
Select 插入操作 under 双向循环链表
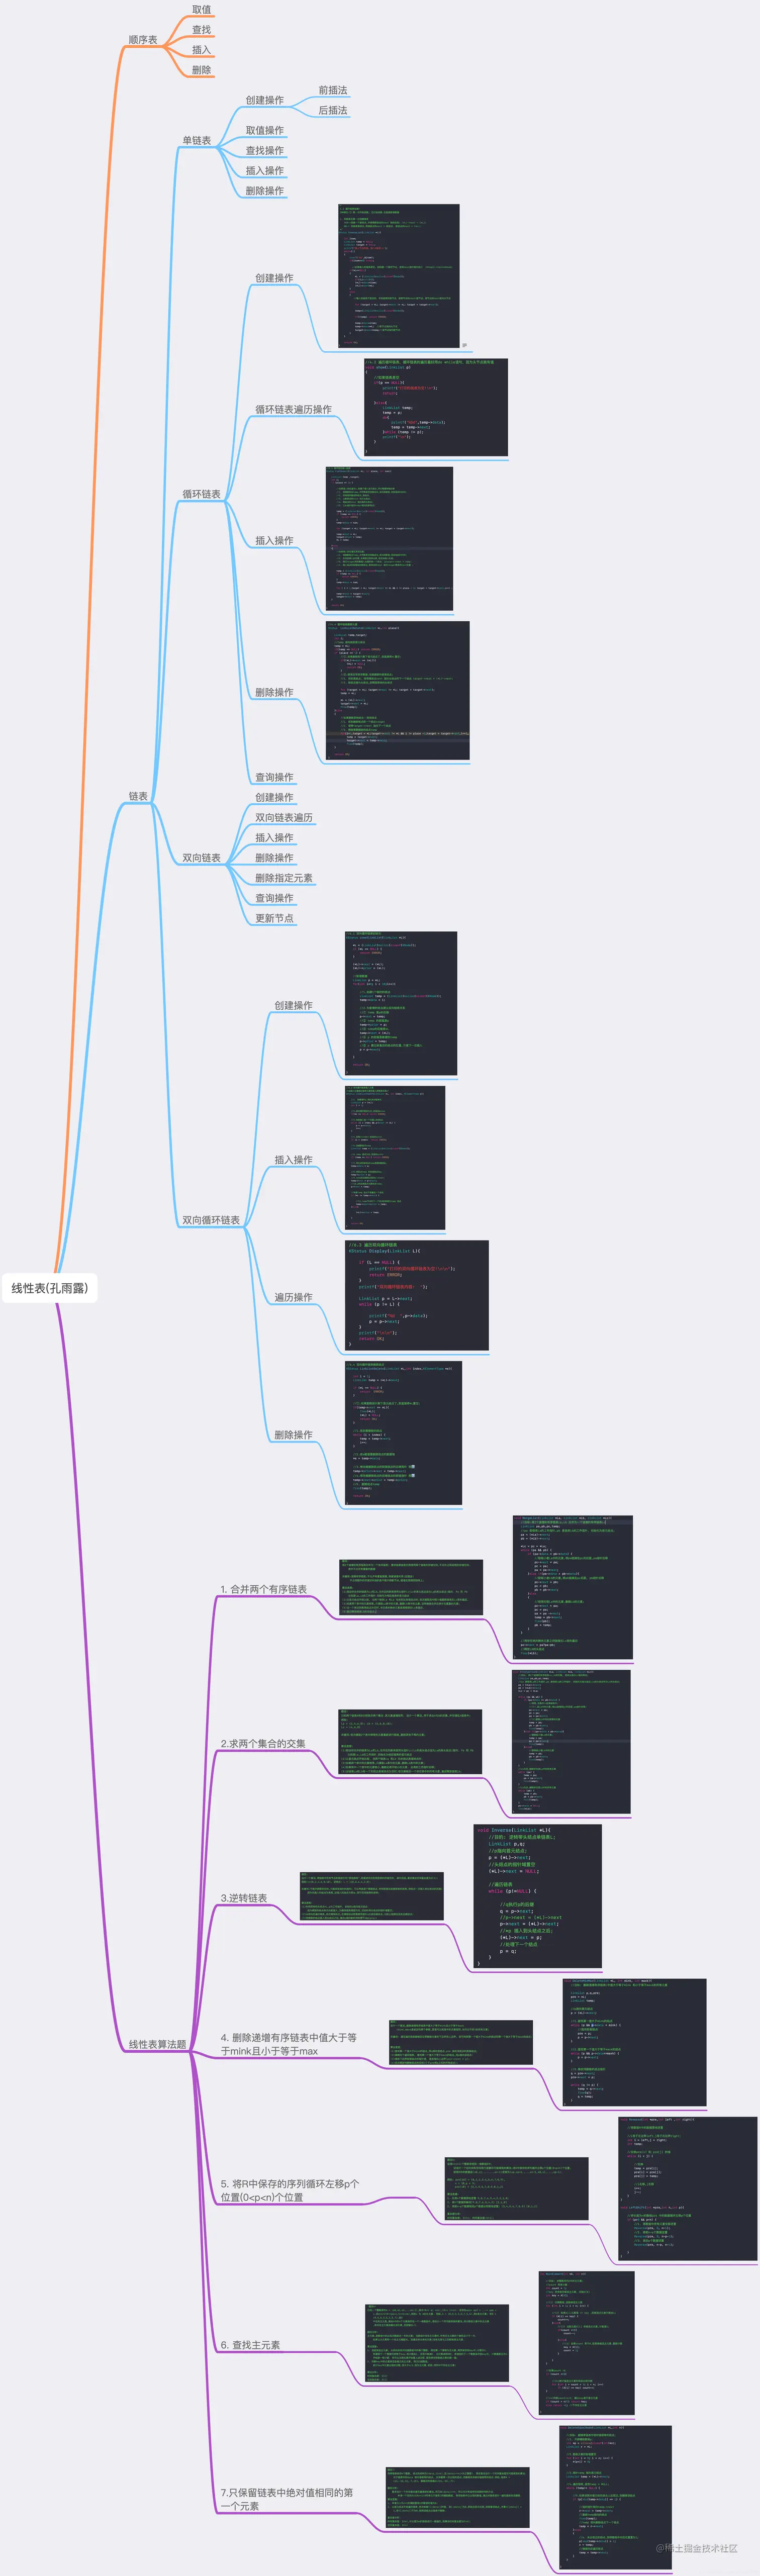coord(293,1159)
